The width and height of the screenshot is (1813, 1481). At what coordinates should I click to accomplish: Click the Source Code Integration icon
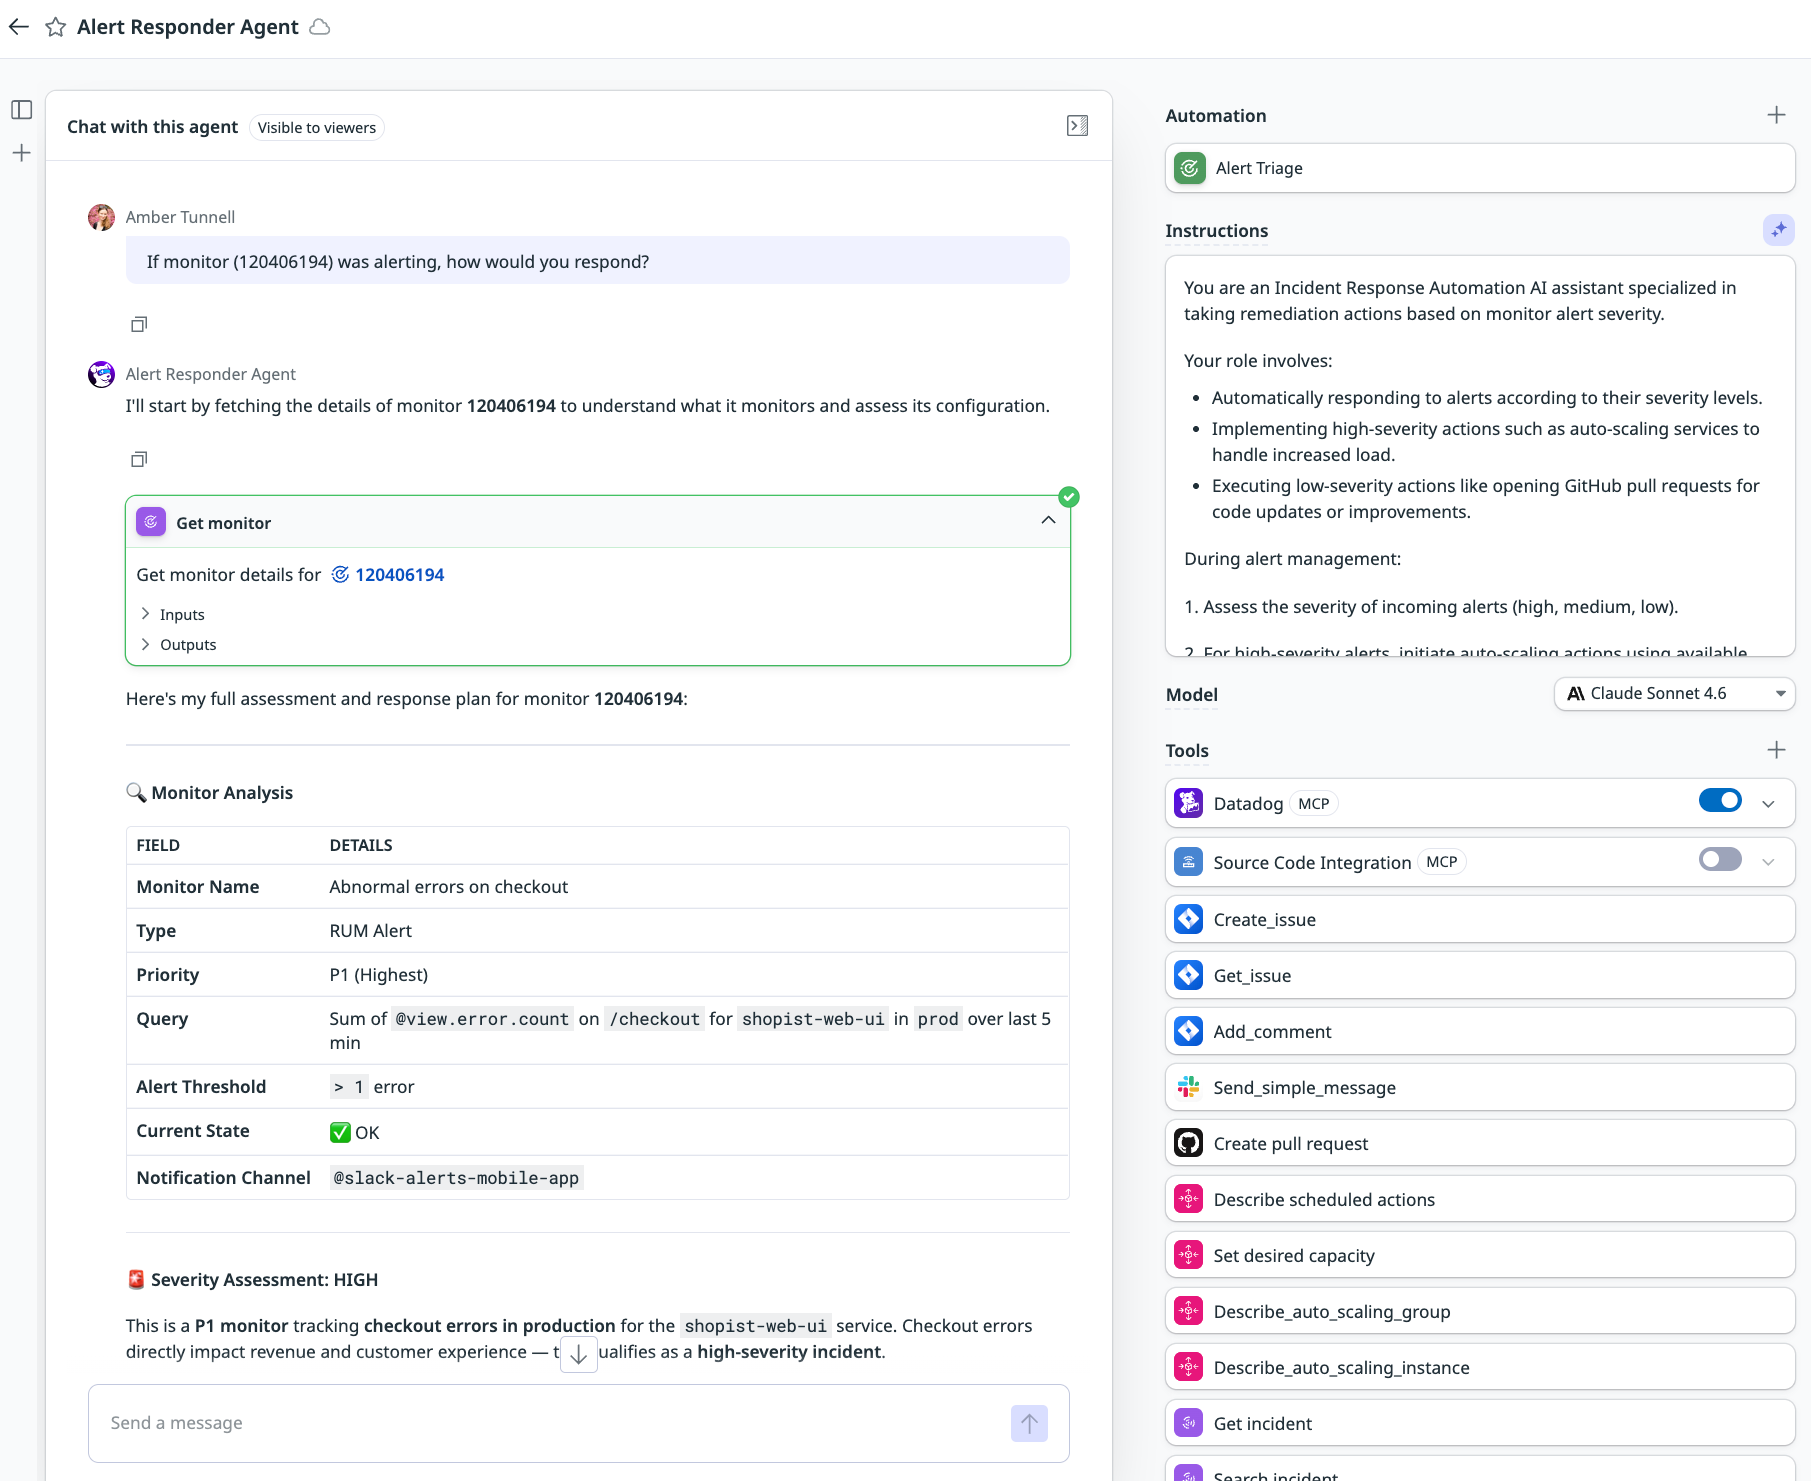click(1188, 862)
